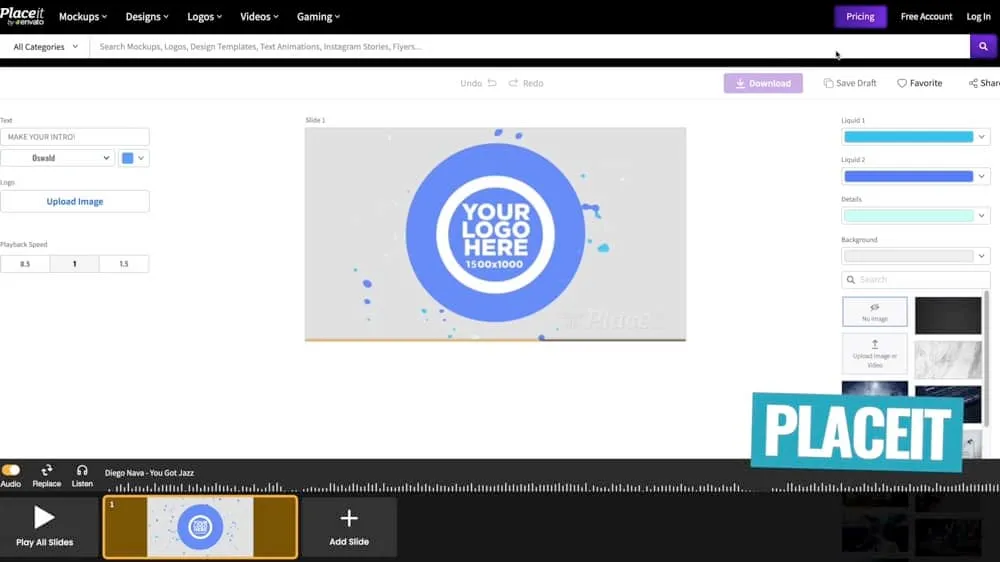The height and width of the screenshot is (562, 1000).
Task: Click the Upload Image button
Action: 75,201
